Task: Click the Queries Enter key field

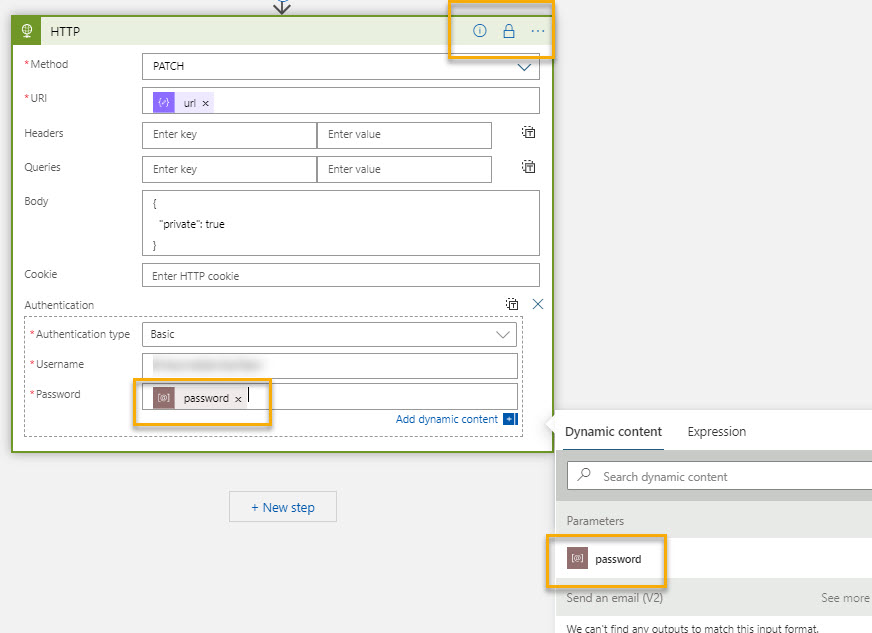Action: pos(229,169)
